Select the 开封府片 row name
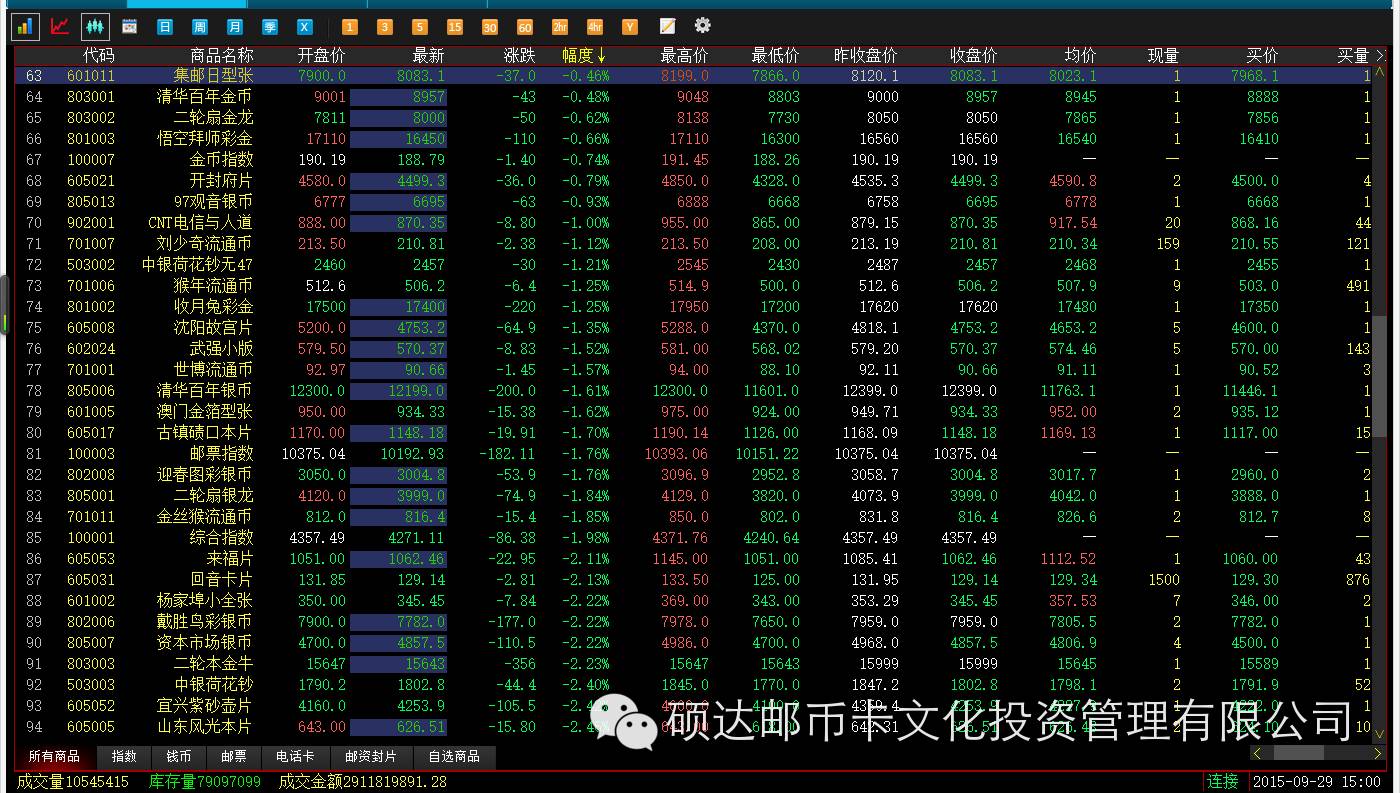The height and width of the screenshot is (793, 1400). [221, 181]
